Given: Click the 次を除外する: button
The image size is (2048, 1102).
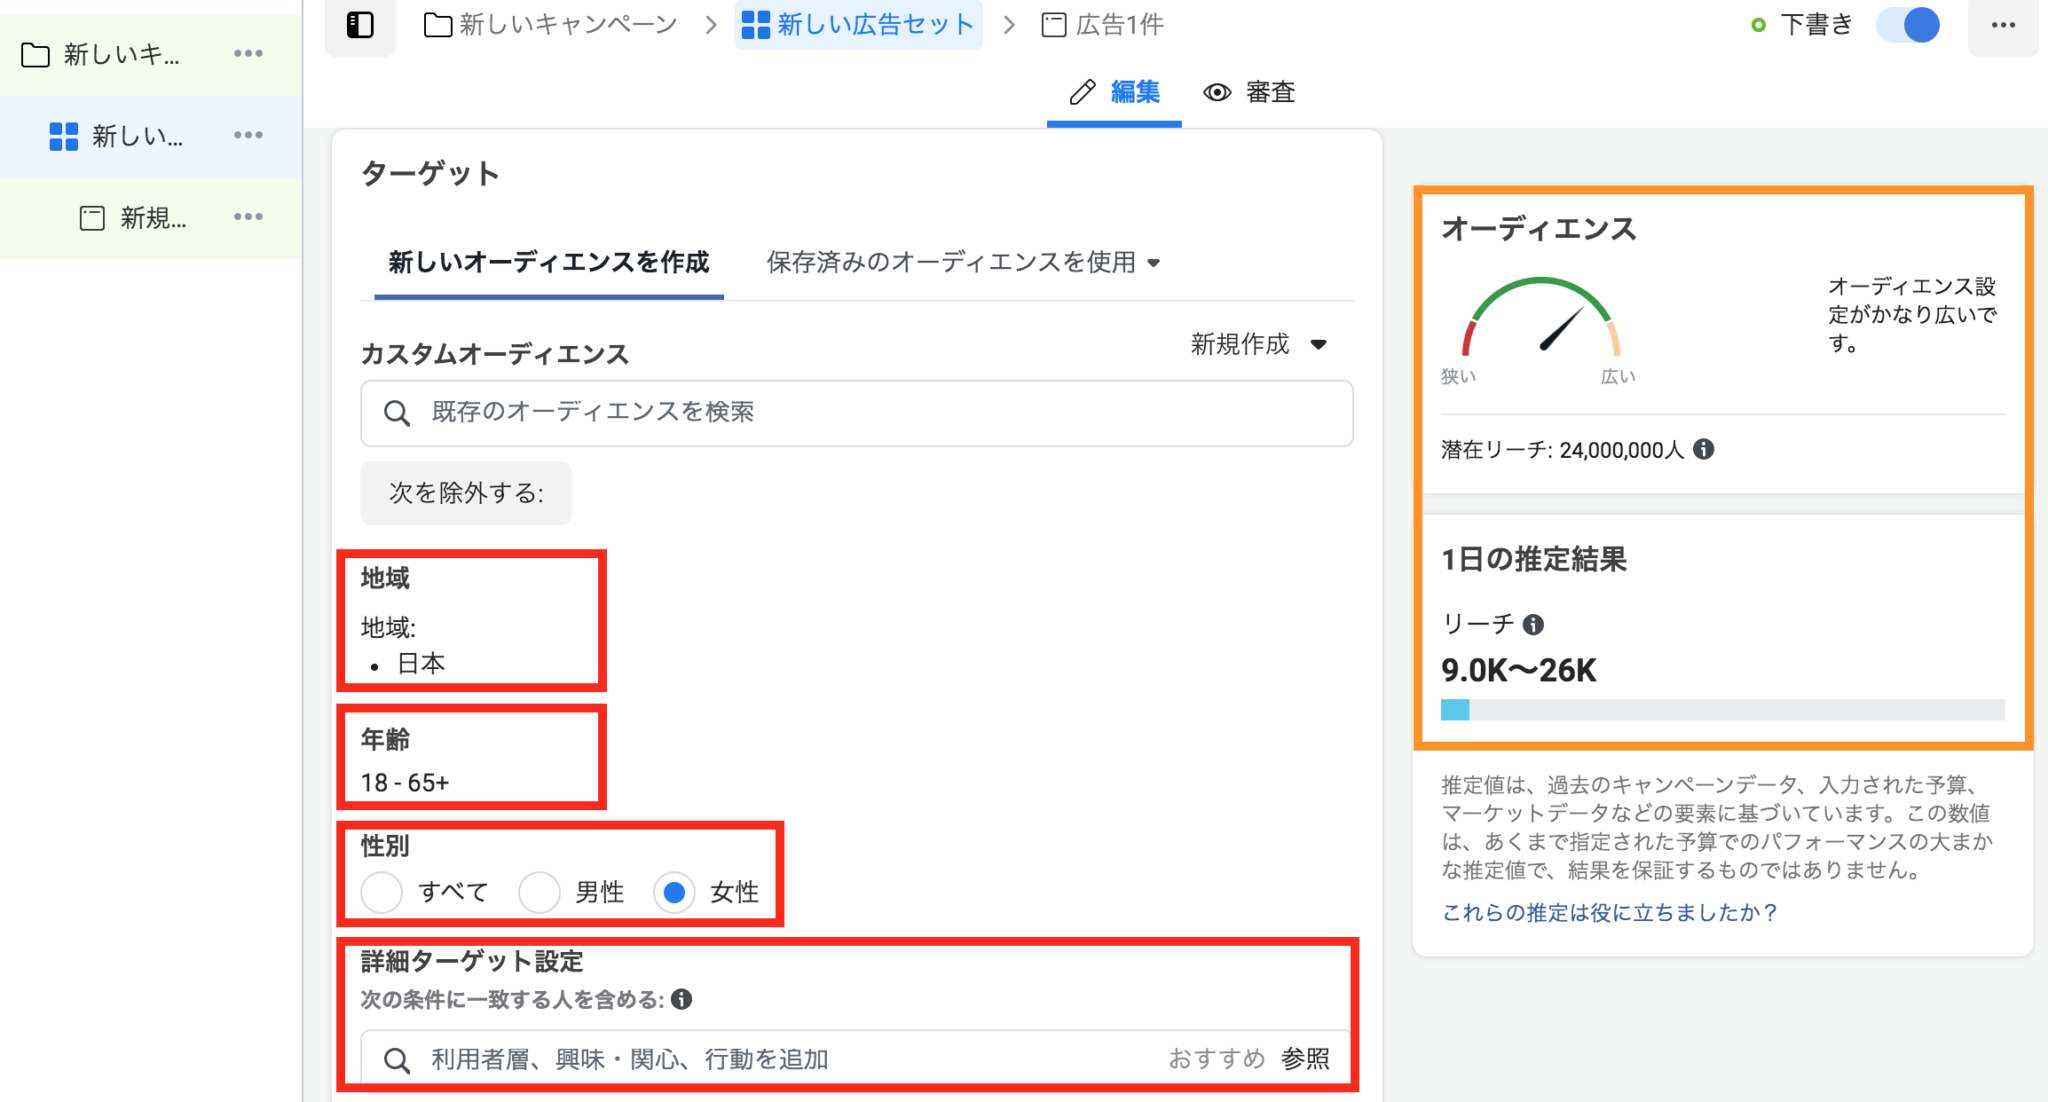Looking at the screenshot, I should tap(466, 493).
